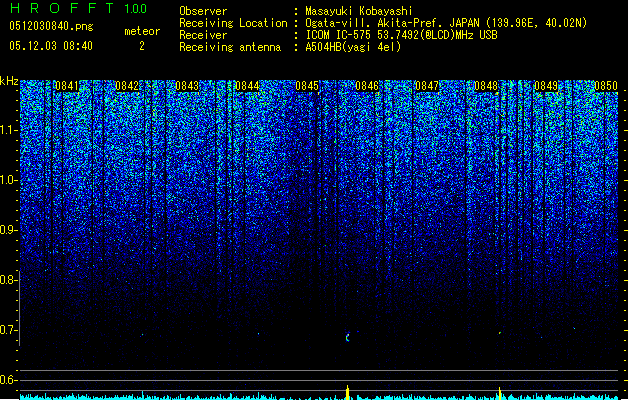Image resolution: width=629 pixels, height=400 pixels.
Task: Click the HROFFT title text
Action: 61,8
